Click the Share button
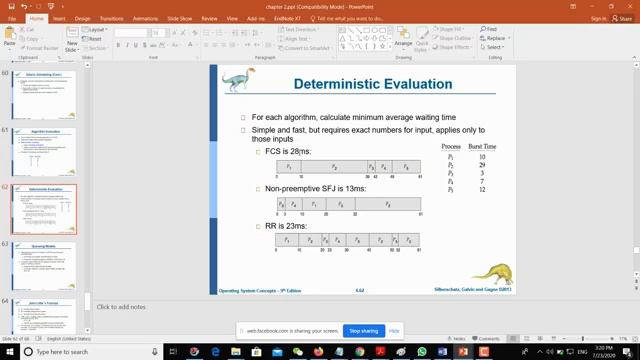Viewport: 640px width, 360px height. (x=622, y=19)
